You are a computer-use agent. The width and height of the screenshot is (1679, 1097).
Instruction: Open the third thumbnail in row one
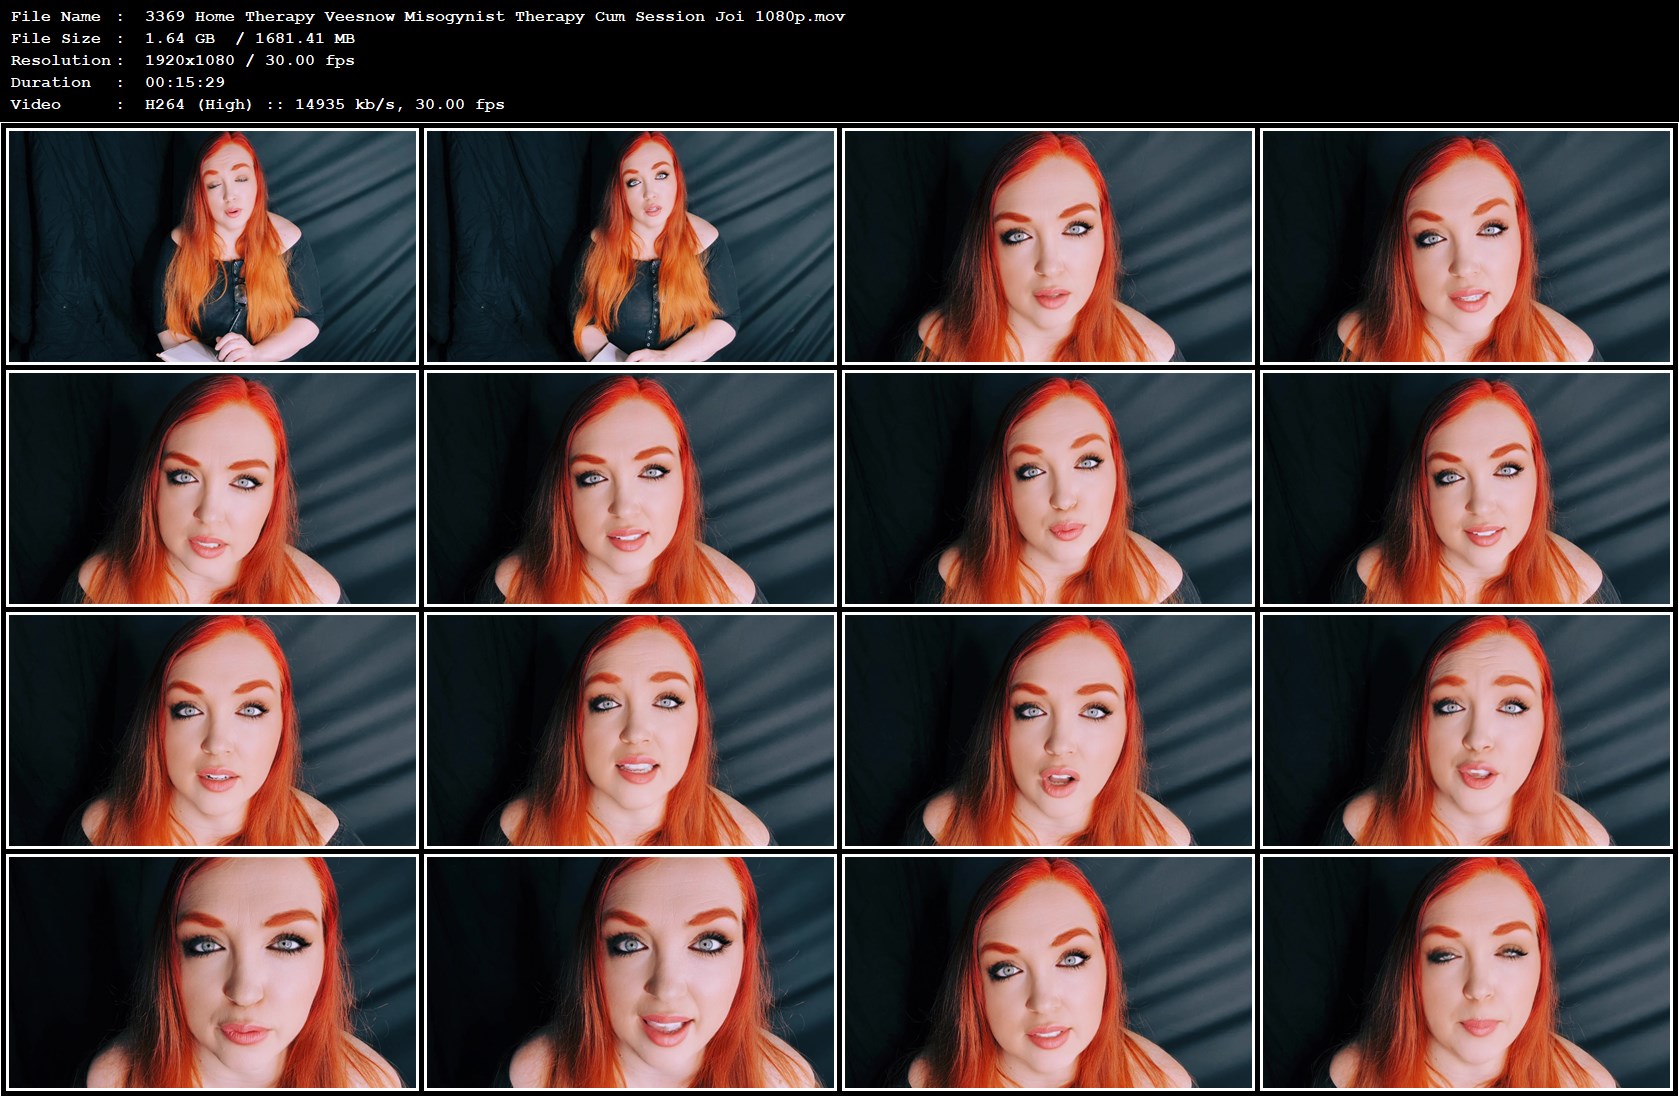[x=1048, y=246]
